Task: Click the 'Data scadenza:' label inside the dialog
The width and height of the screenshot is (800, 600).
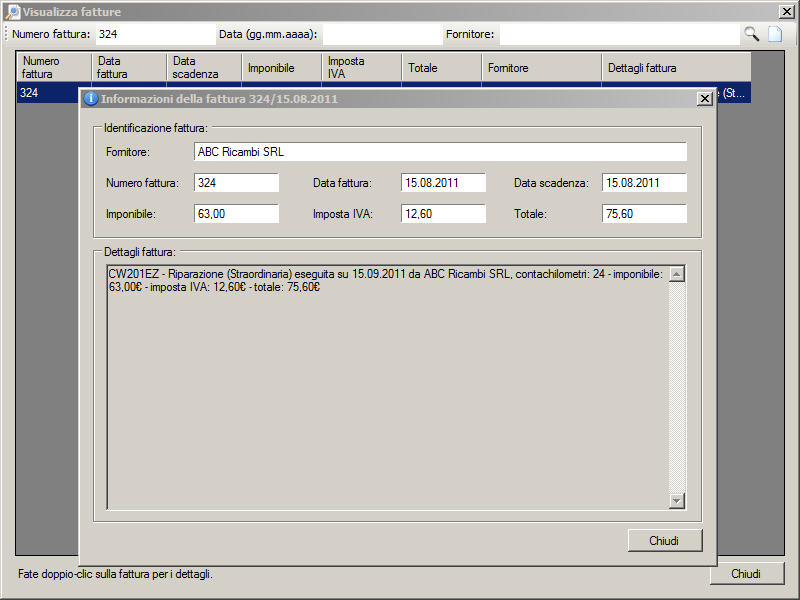Action: (x=551, y=183)
